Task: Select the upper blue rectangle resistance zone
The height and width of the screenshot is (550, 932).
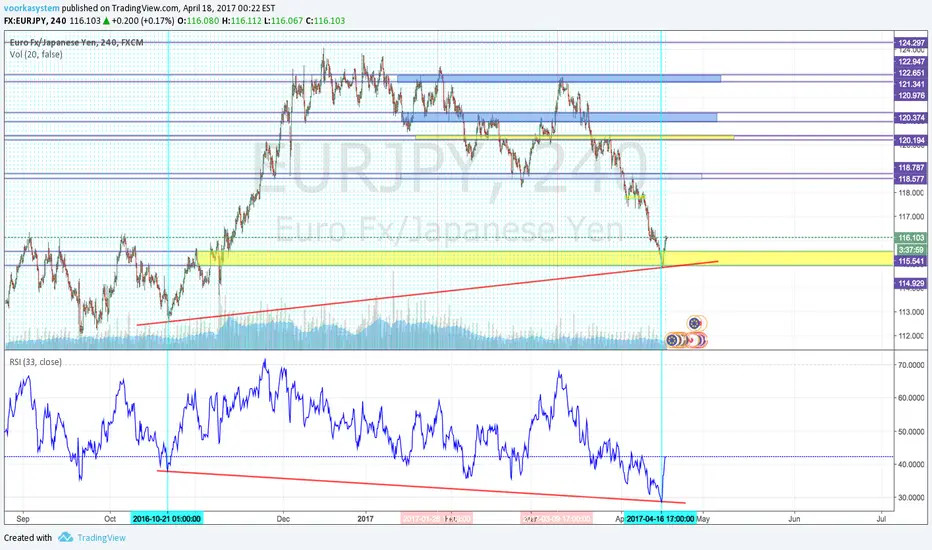Action: click(x=559, y=78)
